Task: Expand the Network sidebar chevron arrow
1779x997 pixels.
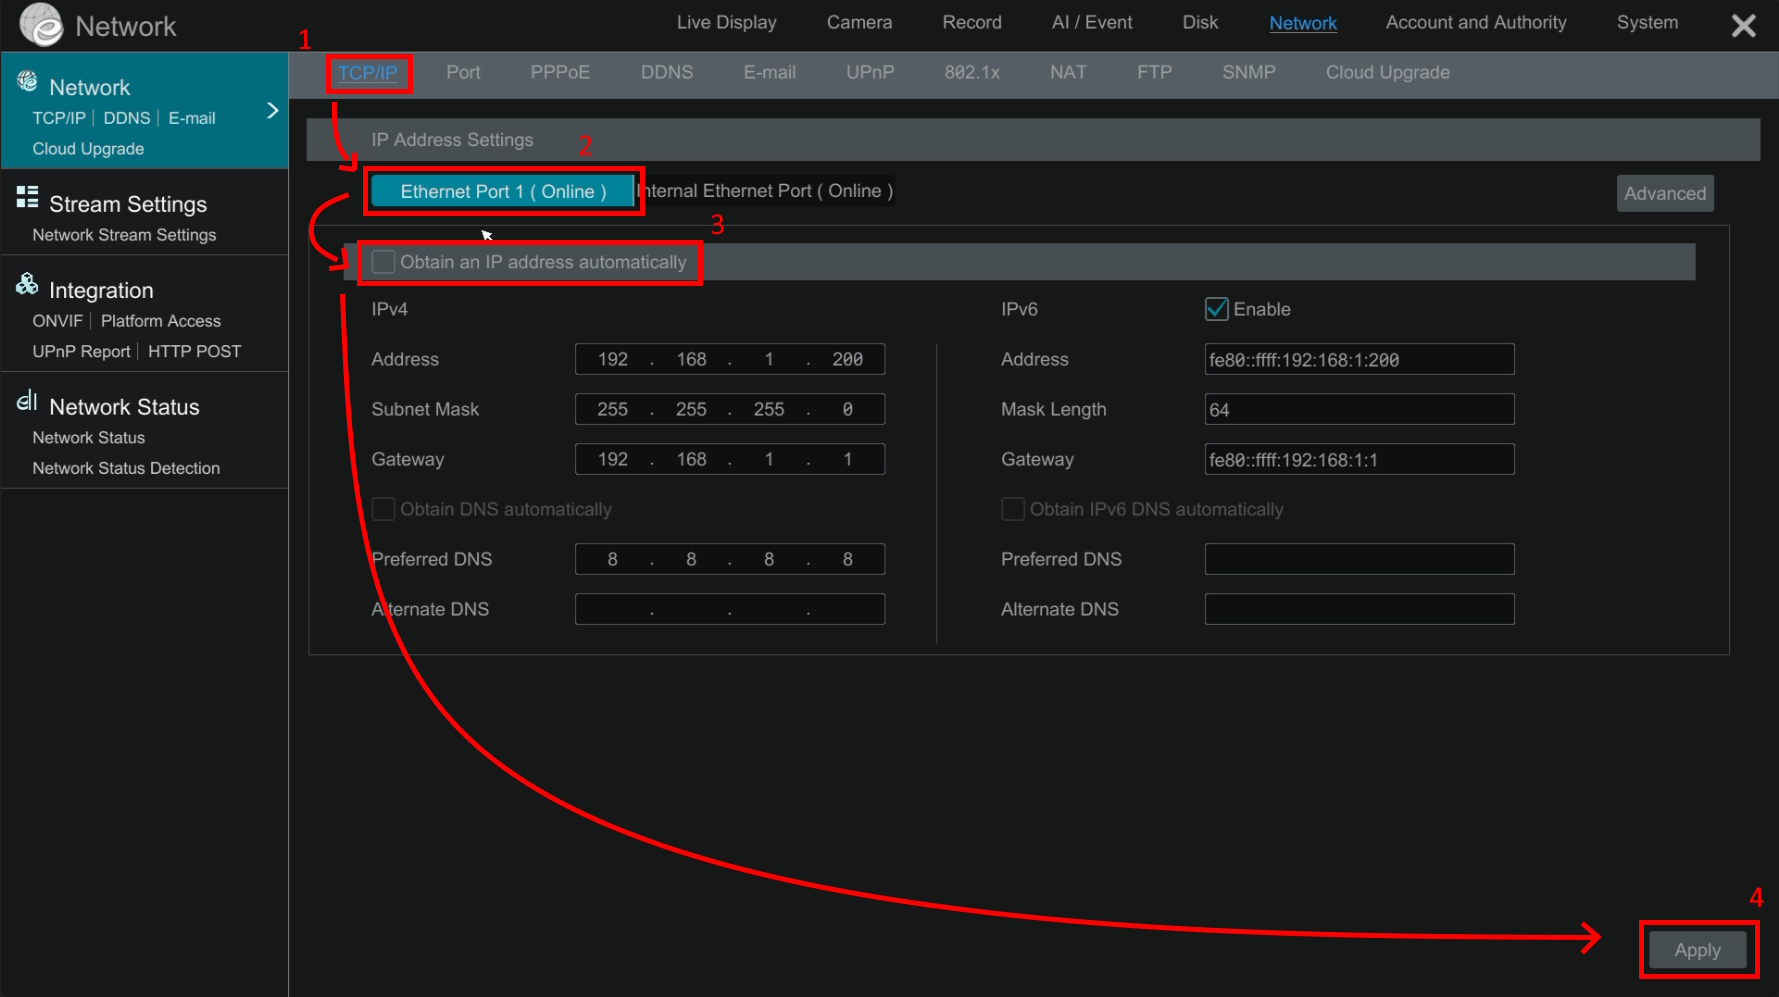Action: click(x=272, y=111)
